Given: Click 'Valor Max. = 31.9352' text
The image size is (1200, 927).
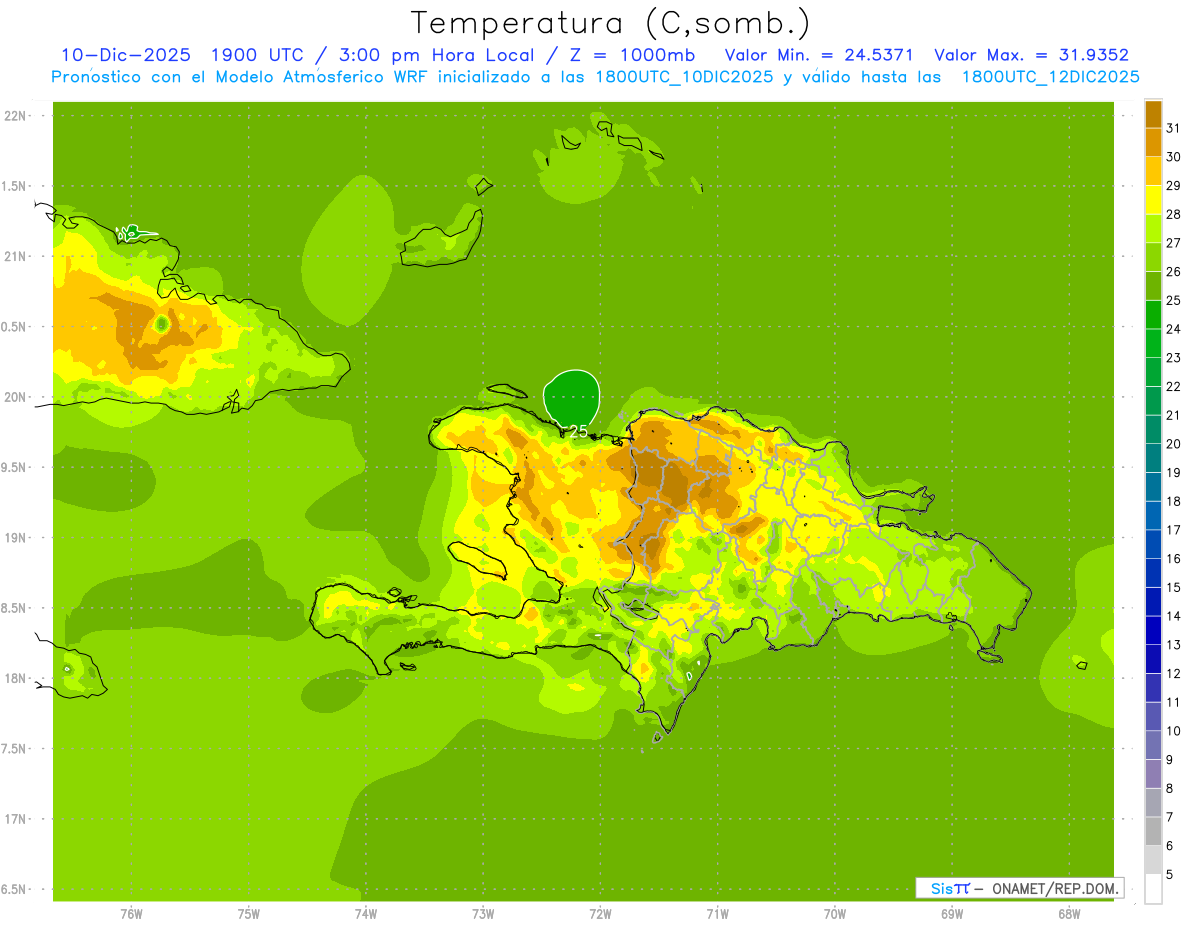Looking at the screenshot, I should pyautogui.click(x=1032, y=55).
